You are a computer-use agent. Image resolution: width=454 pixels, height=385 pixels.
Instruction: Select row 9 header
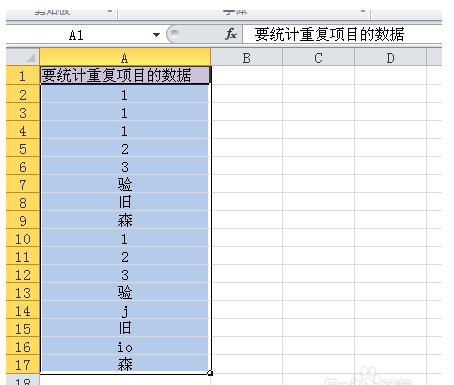23,220
